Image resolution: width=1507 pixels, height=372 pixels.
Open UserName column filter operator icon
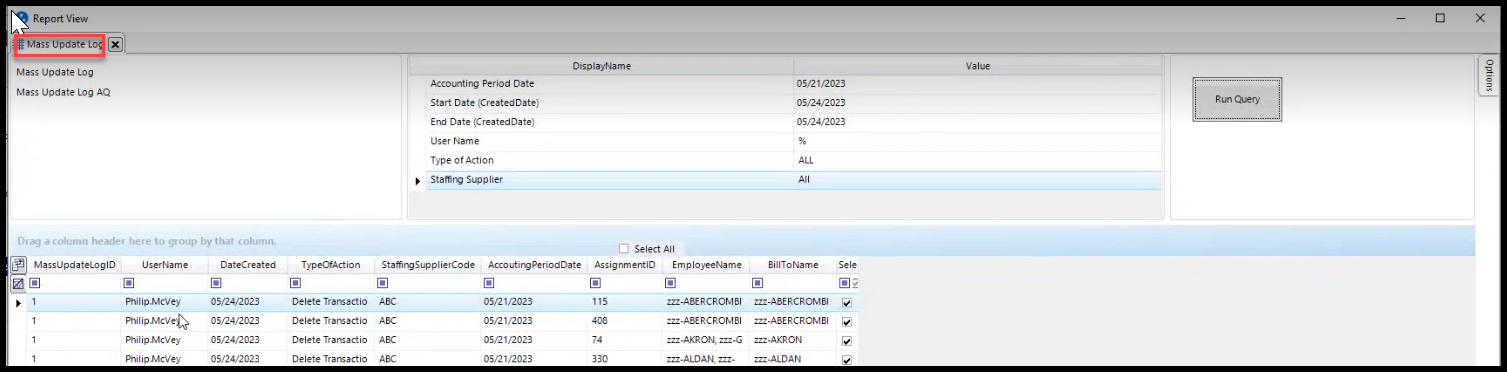pyautogui.click(x=129, y=284)
